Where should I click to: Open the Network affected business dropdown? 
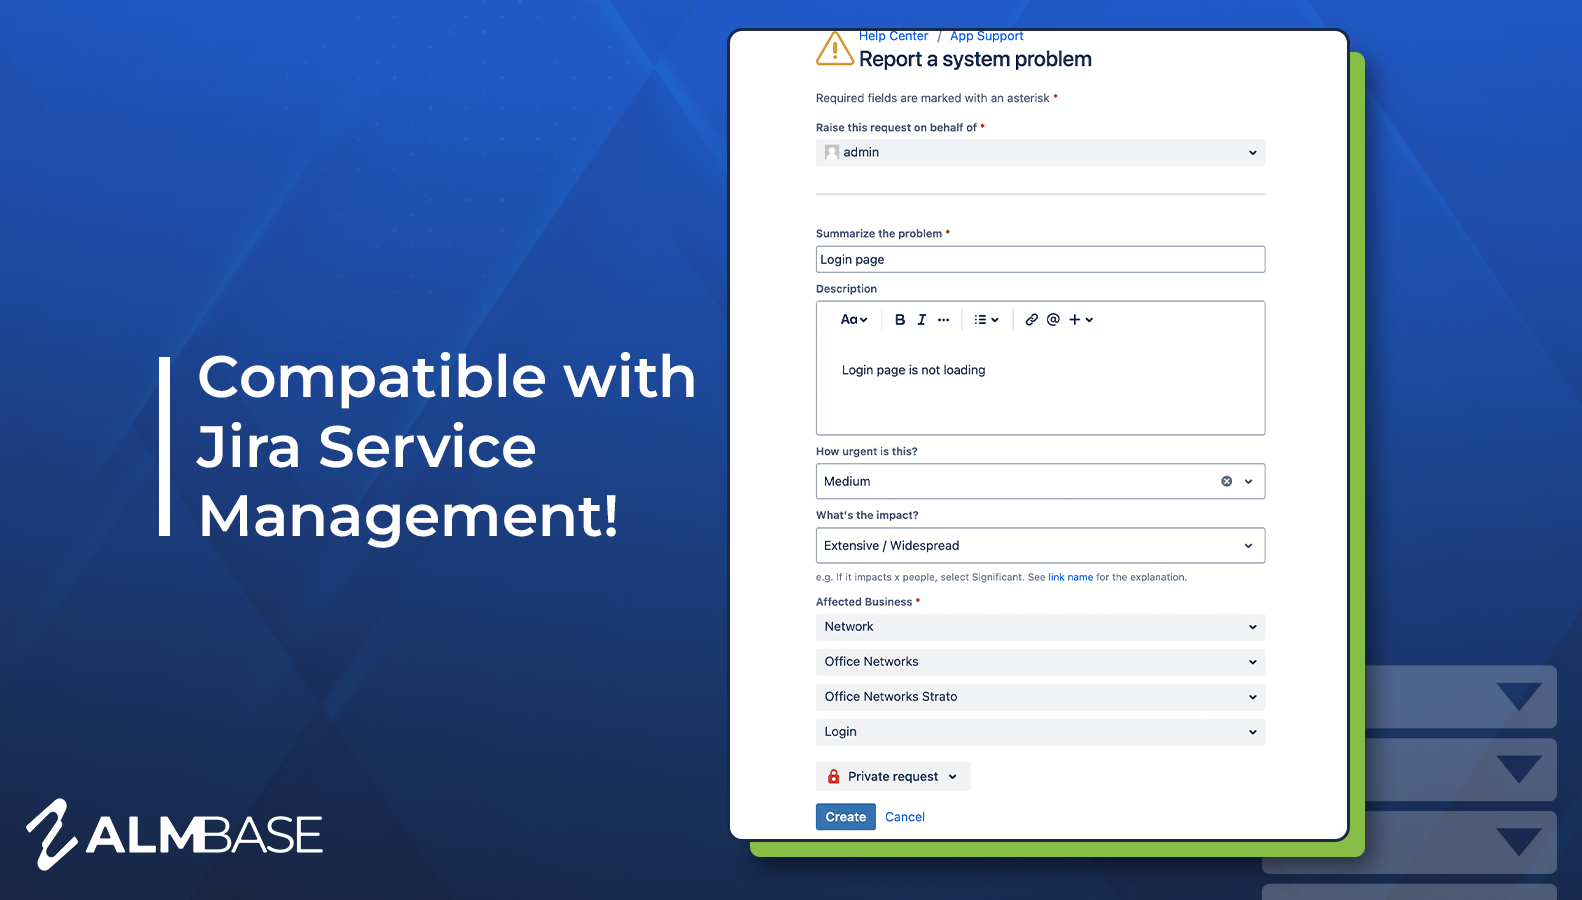pos(1040,627)
